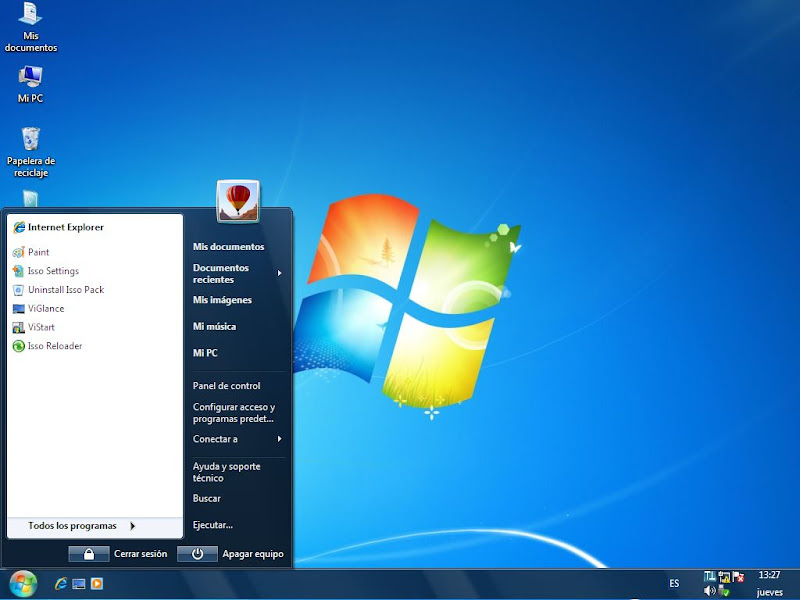This screenshot has width=800, height=600.
Task: Launch Internet Explorer from the Start menu
Action: pyautogui.click(x=59, y=228)
